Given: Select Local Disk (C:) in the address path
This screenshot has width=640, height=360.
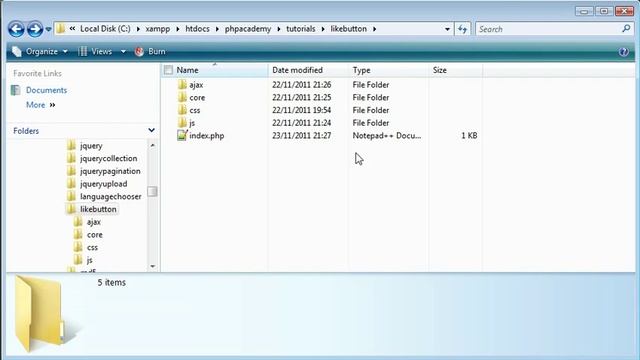Looking at the screenshot, I should coord(105,29).
